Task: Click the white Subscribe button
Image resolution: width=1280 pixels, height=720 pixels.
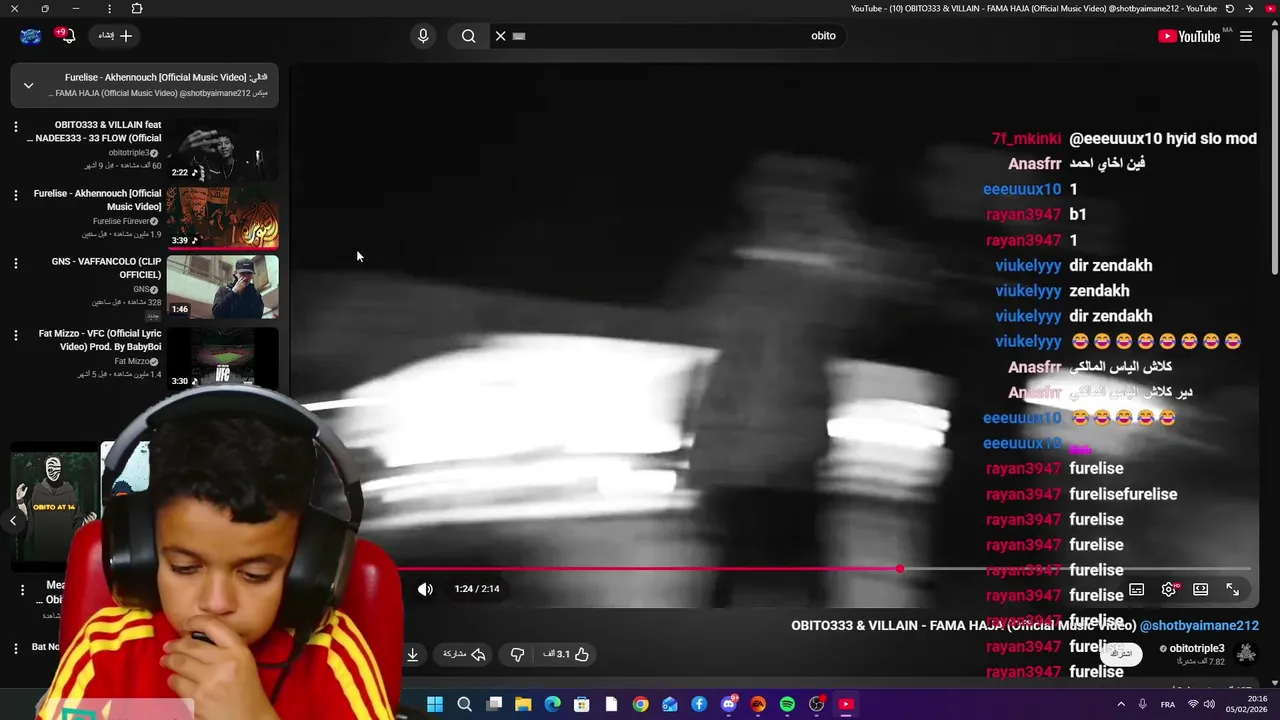Action: pos(1122,653)
